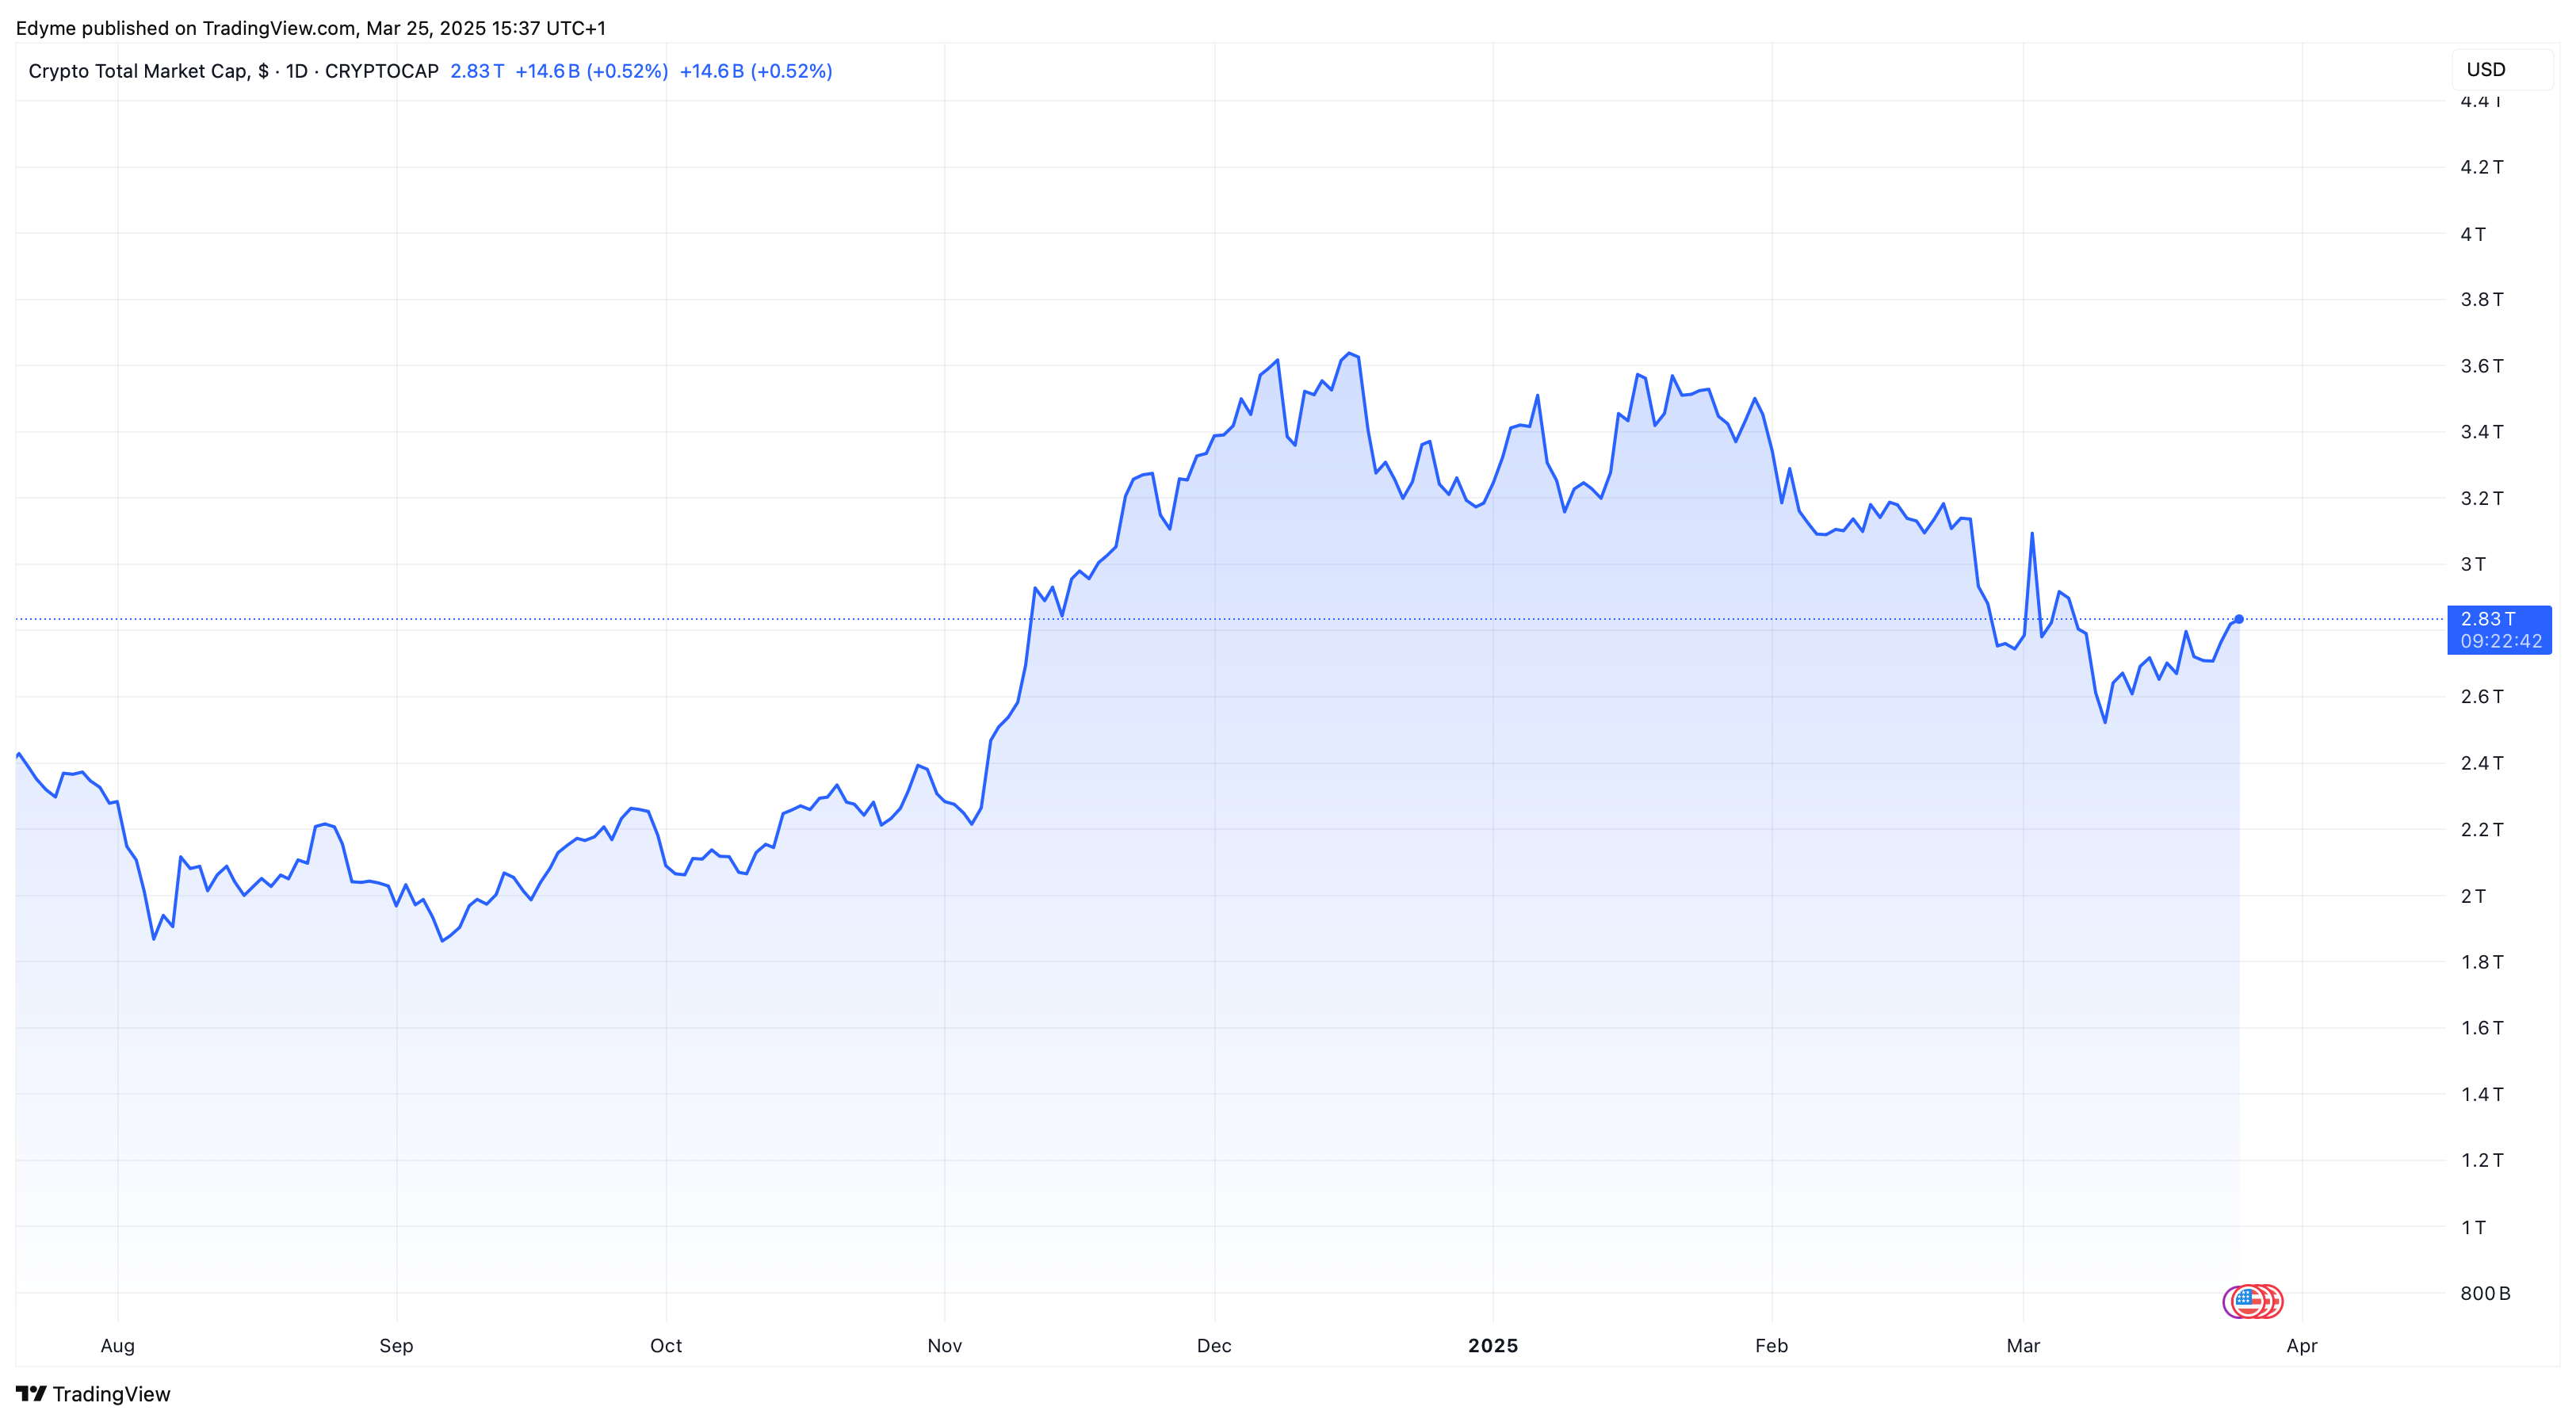Click the 2.83 T value in header legend

[477, 71]
